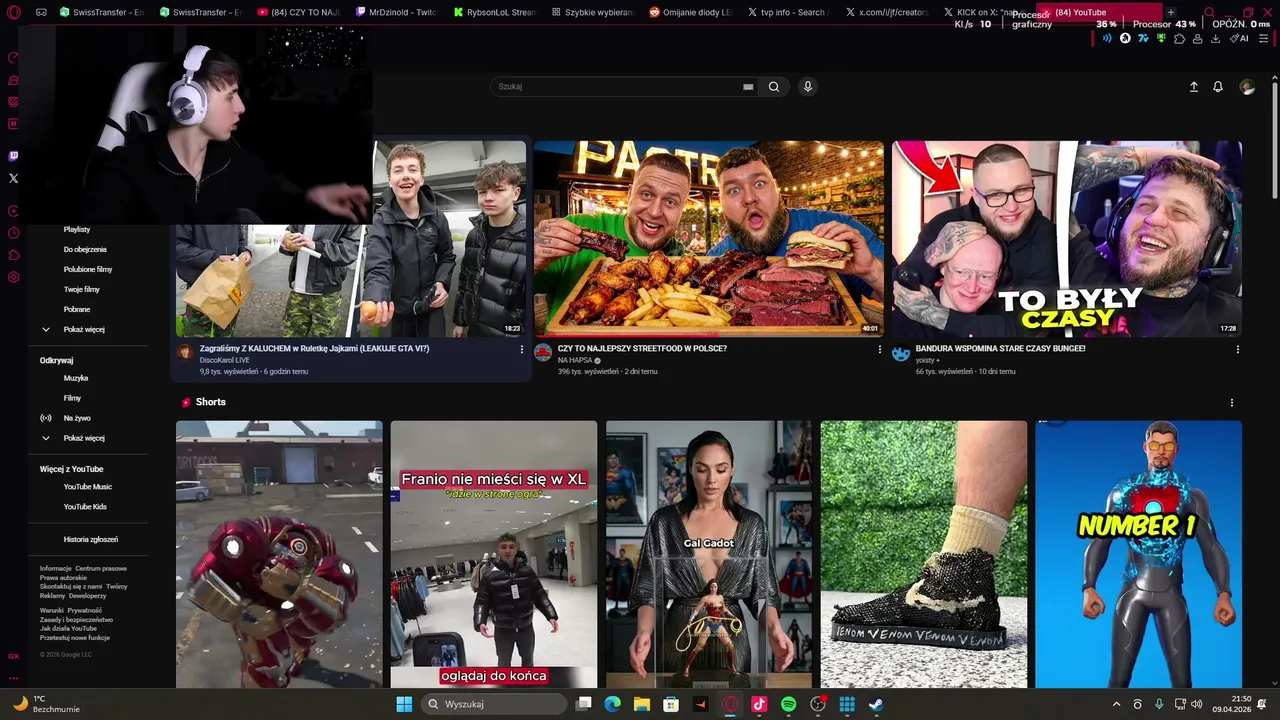The image size is (1280, 720).
Task: Open the Gal Gadot Short
Action: pyautogui.click(x=709, y=554)
